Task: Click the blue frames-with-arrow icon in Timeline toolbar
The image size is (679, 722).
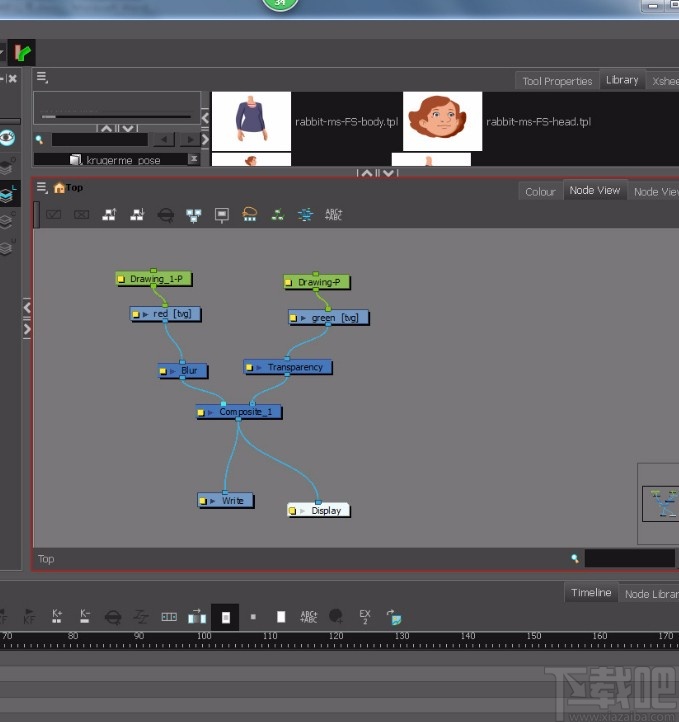Action: pyautogui.click(x=197, y=616)
